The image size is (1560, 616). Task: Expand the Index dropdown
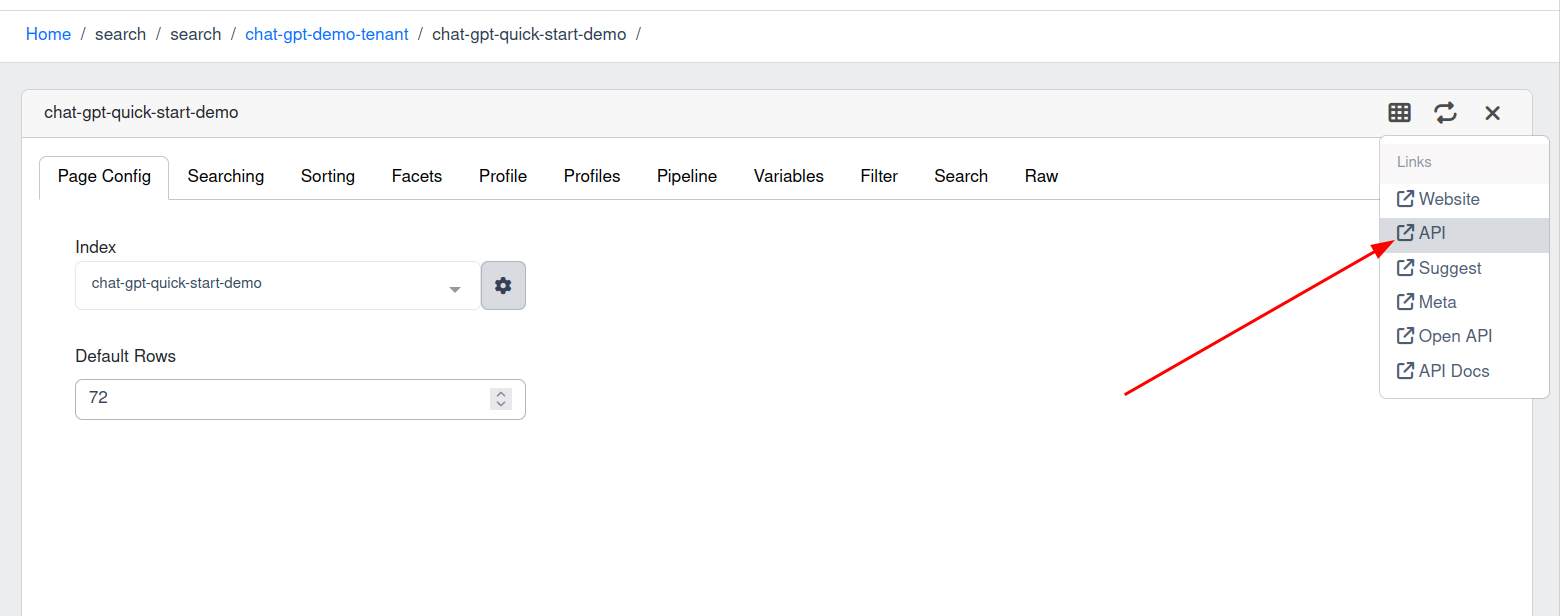pyautogui.click(x=277, y=286)
